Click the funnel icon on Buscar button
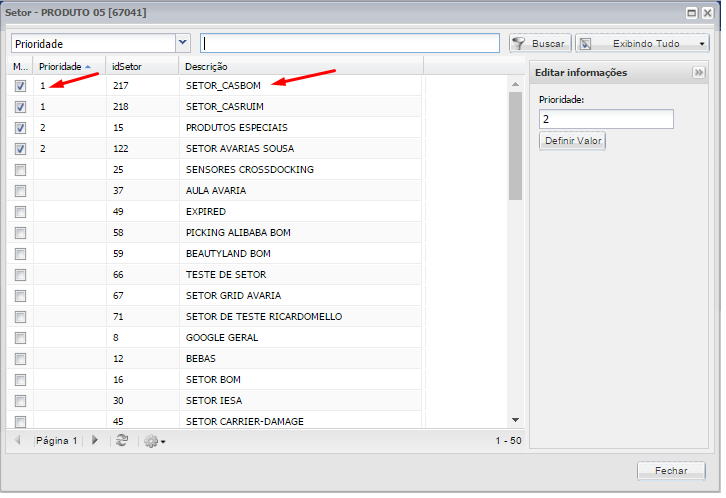The image size is (726, 498). click(x=519, y=44)
